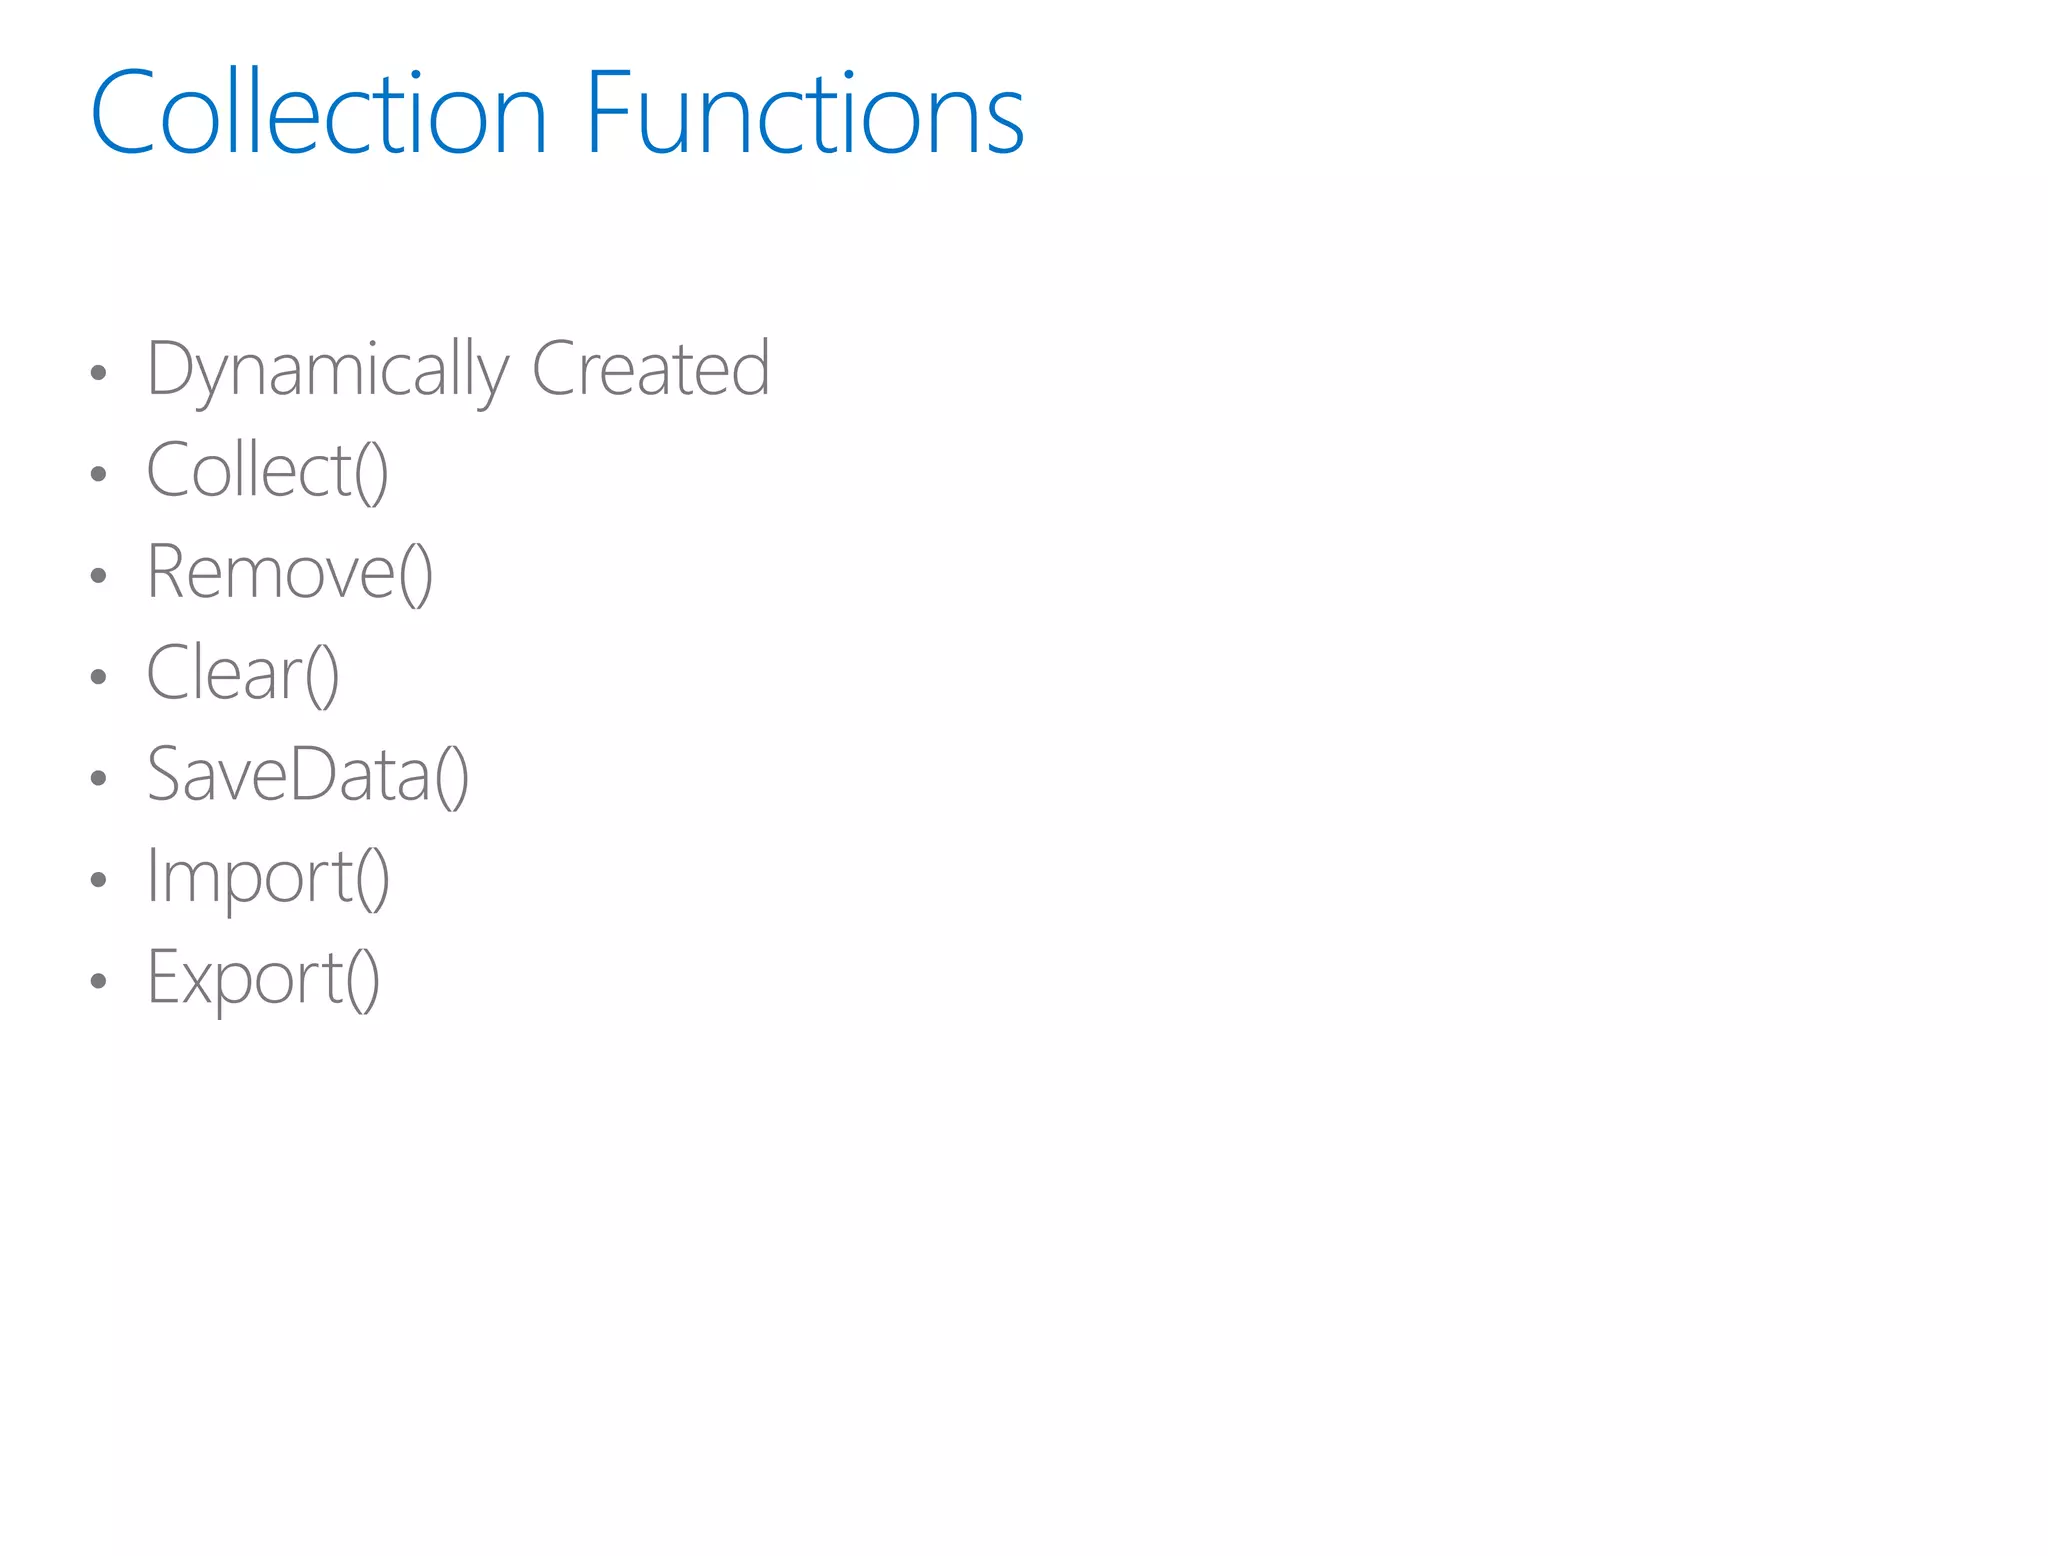Click the bullet dot before Dynamically Created
Image resolution: width=2048 pixels, height=1556 pixels.
[x=98, y=373]
